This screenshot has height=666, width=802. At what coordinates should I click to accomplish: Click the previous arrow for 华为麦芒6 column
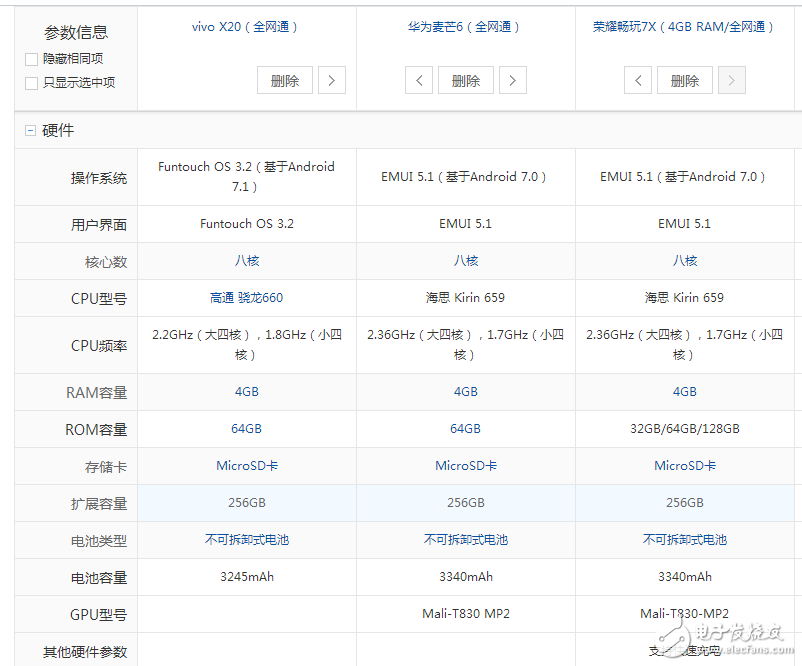click(x=419, y=80)
